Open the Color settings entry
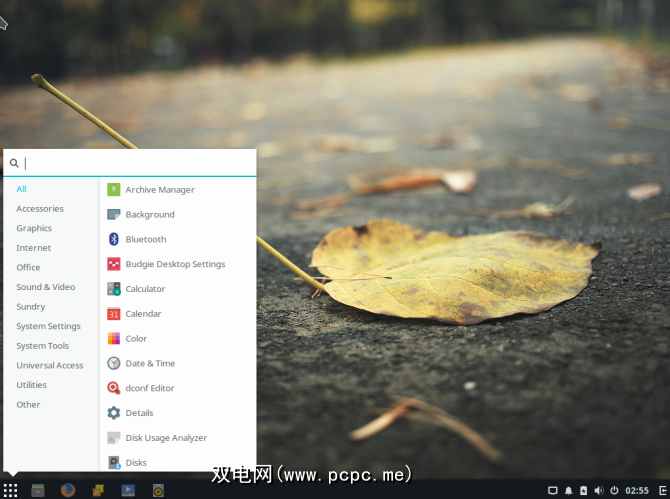This screenshot has height=499, width=670. (135, 339)
